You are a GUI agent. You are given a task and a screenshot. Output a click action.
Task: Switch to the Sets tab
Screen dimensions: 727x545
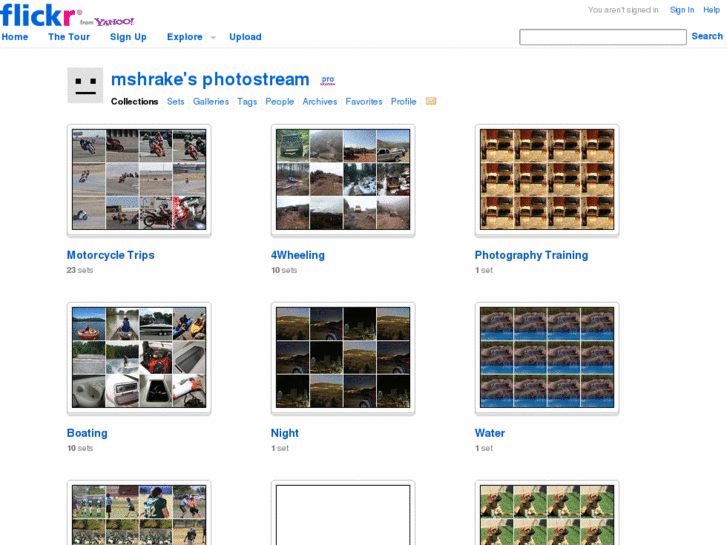pos(176,101)
